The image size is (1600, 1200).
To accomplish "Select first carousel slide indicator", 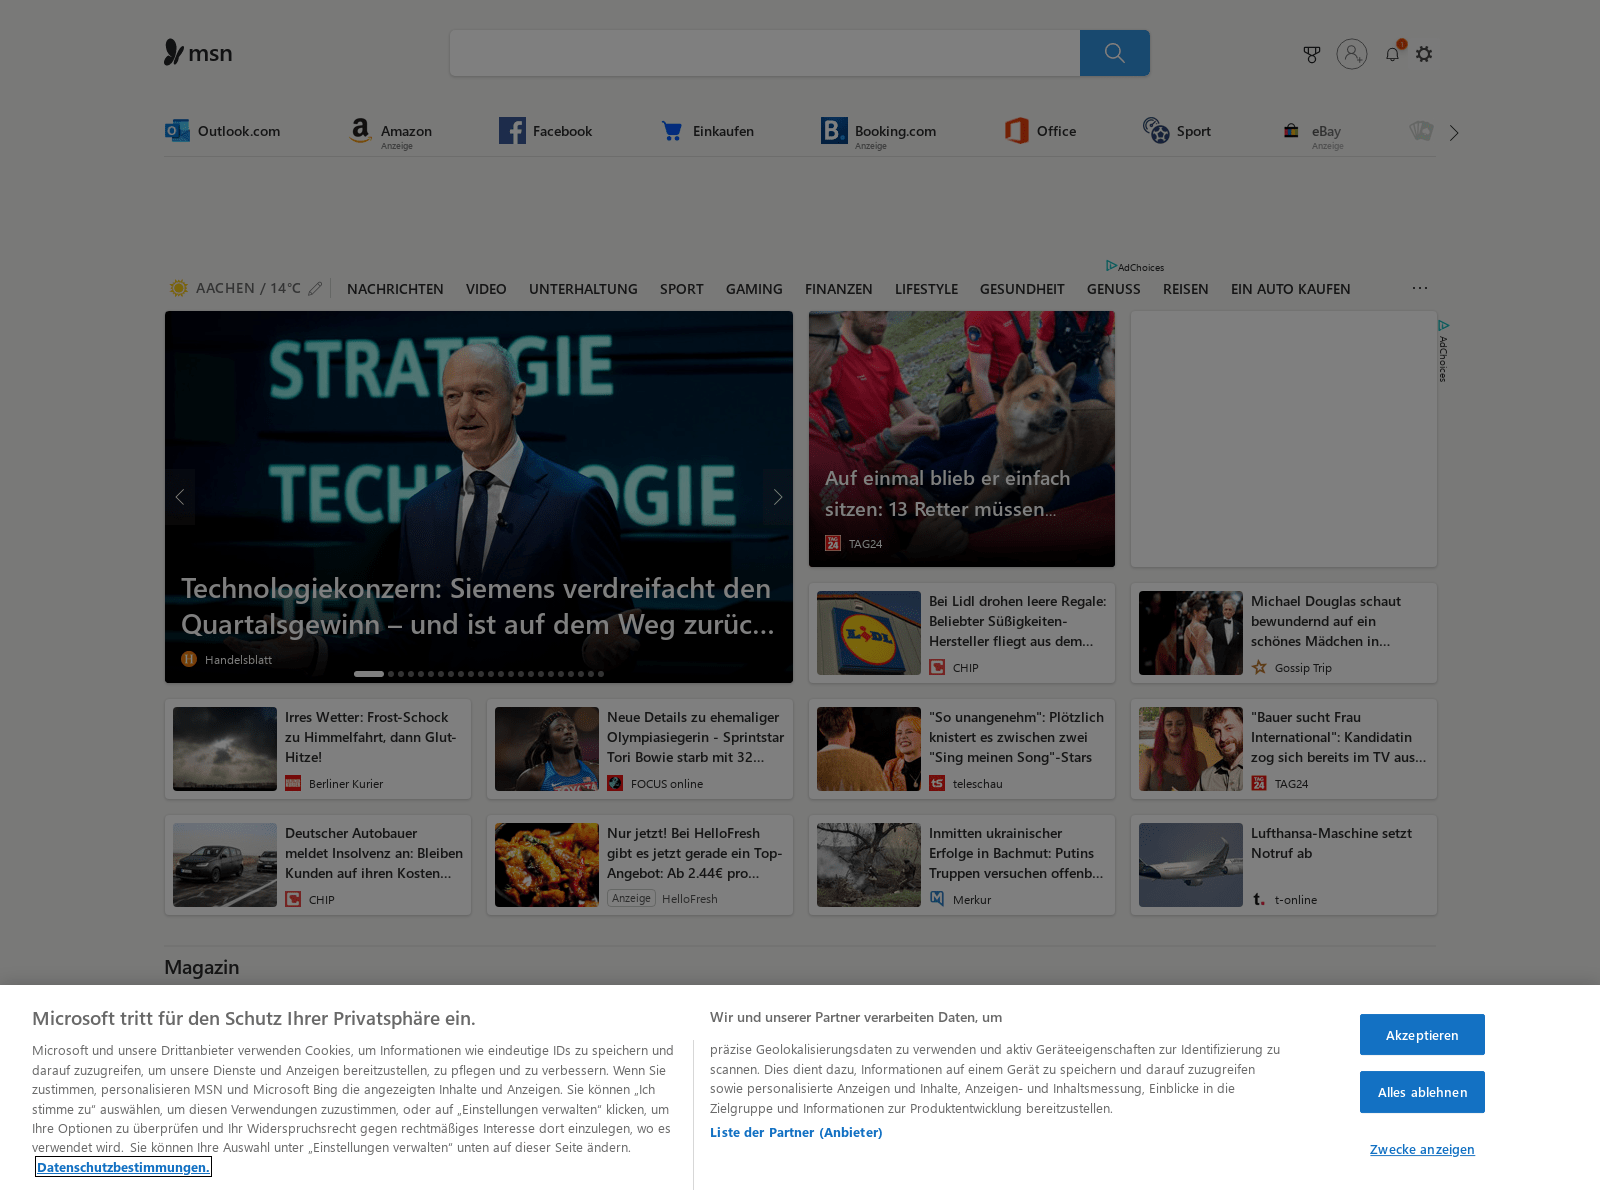I will point(369,674).
